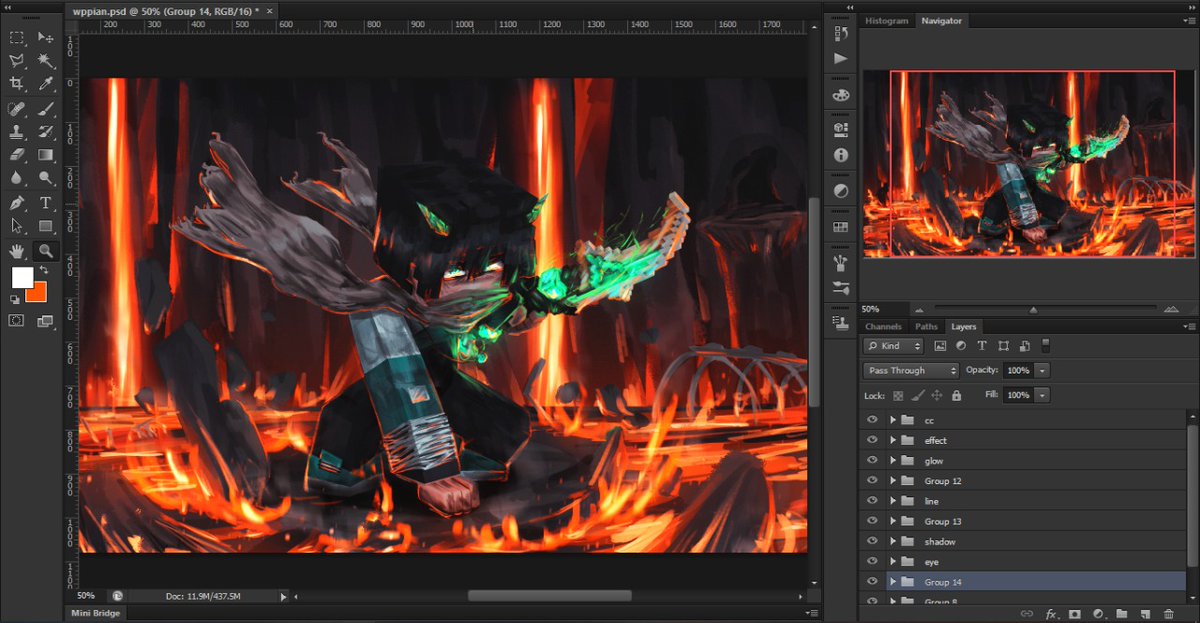Create a new layer button
This screenshot has width=1200, height=623.
coord(1145,614)
